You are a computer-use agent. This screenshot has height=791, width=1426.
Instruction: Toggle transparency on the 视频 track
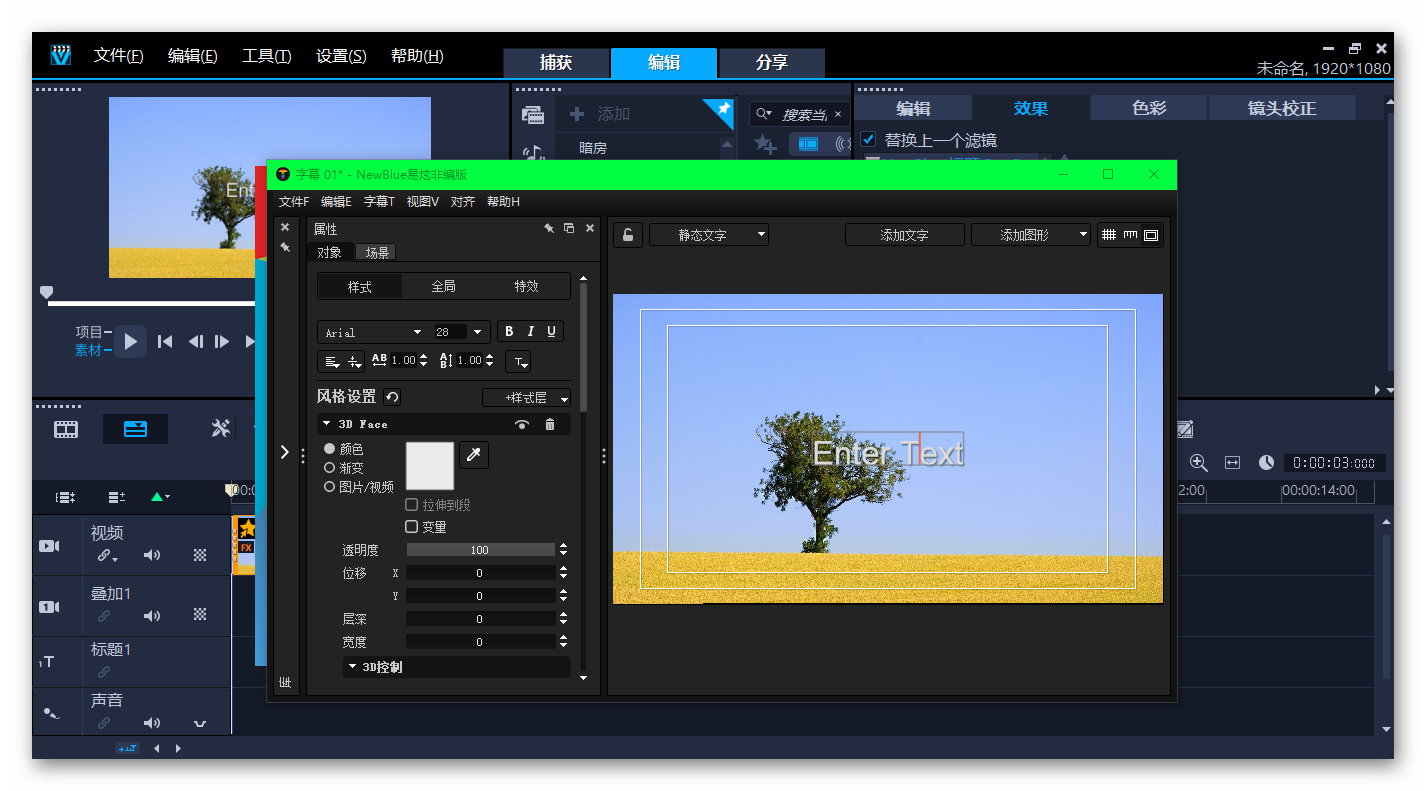pyautogui.click(x=200, y=556)
